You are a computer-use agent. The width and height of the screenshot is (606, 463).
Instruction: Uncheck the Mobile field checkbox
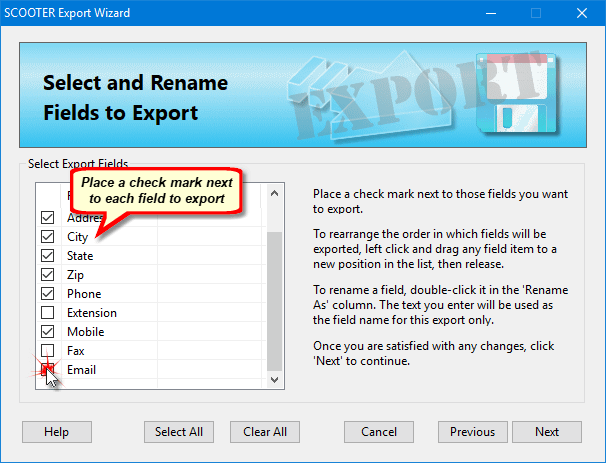pos(48,331)
